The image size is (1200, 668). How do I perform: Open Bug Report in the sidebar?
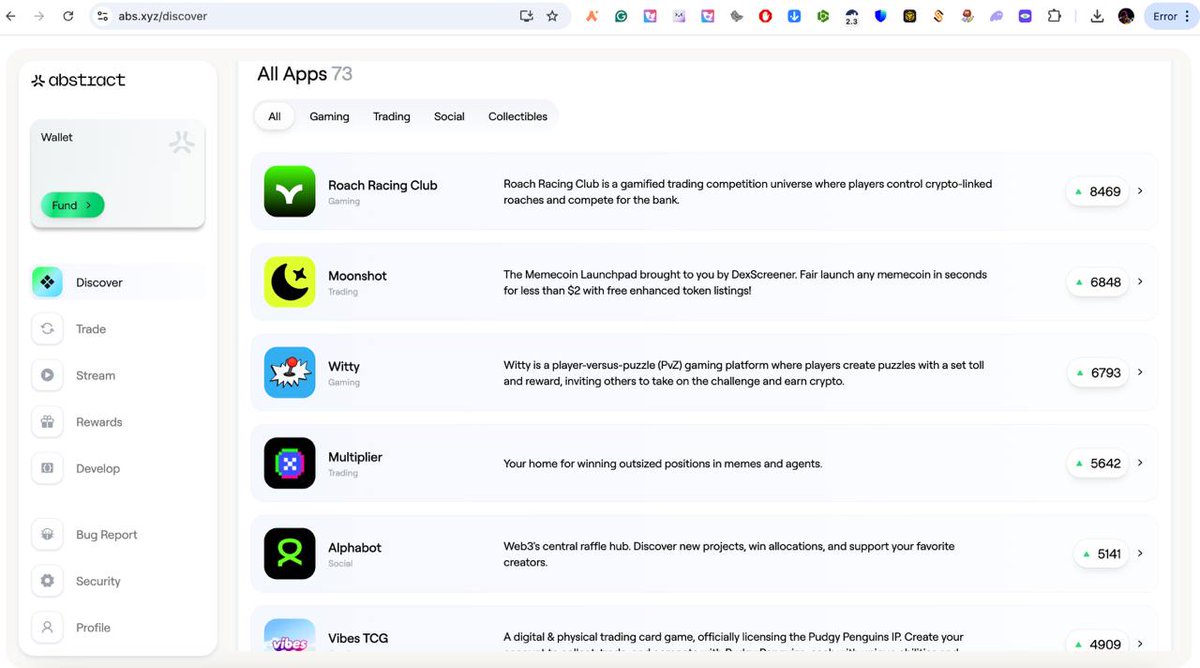pos(118,535)
